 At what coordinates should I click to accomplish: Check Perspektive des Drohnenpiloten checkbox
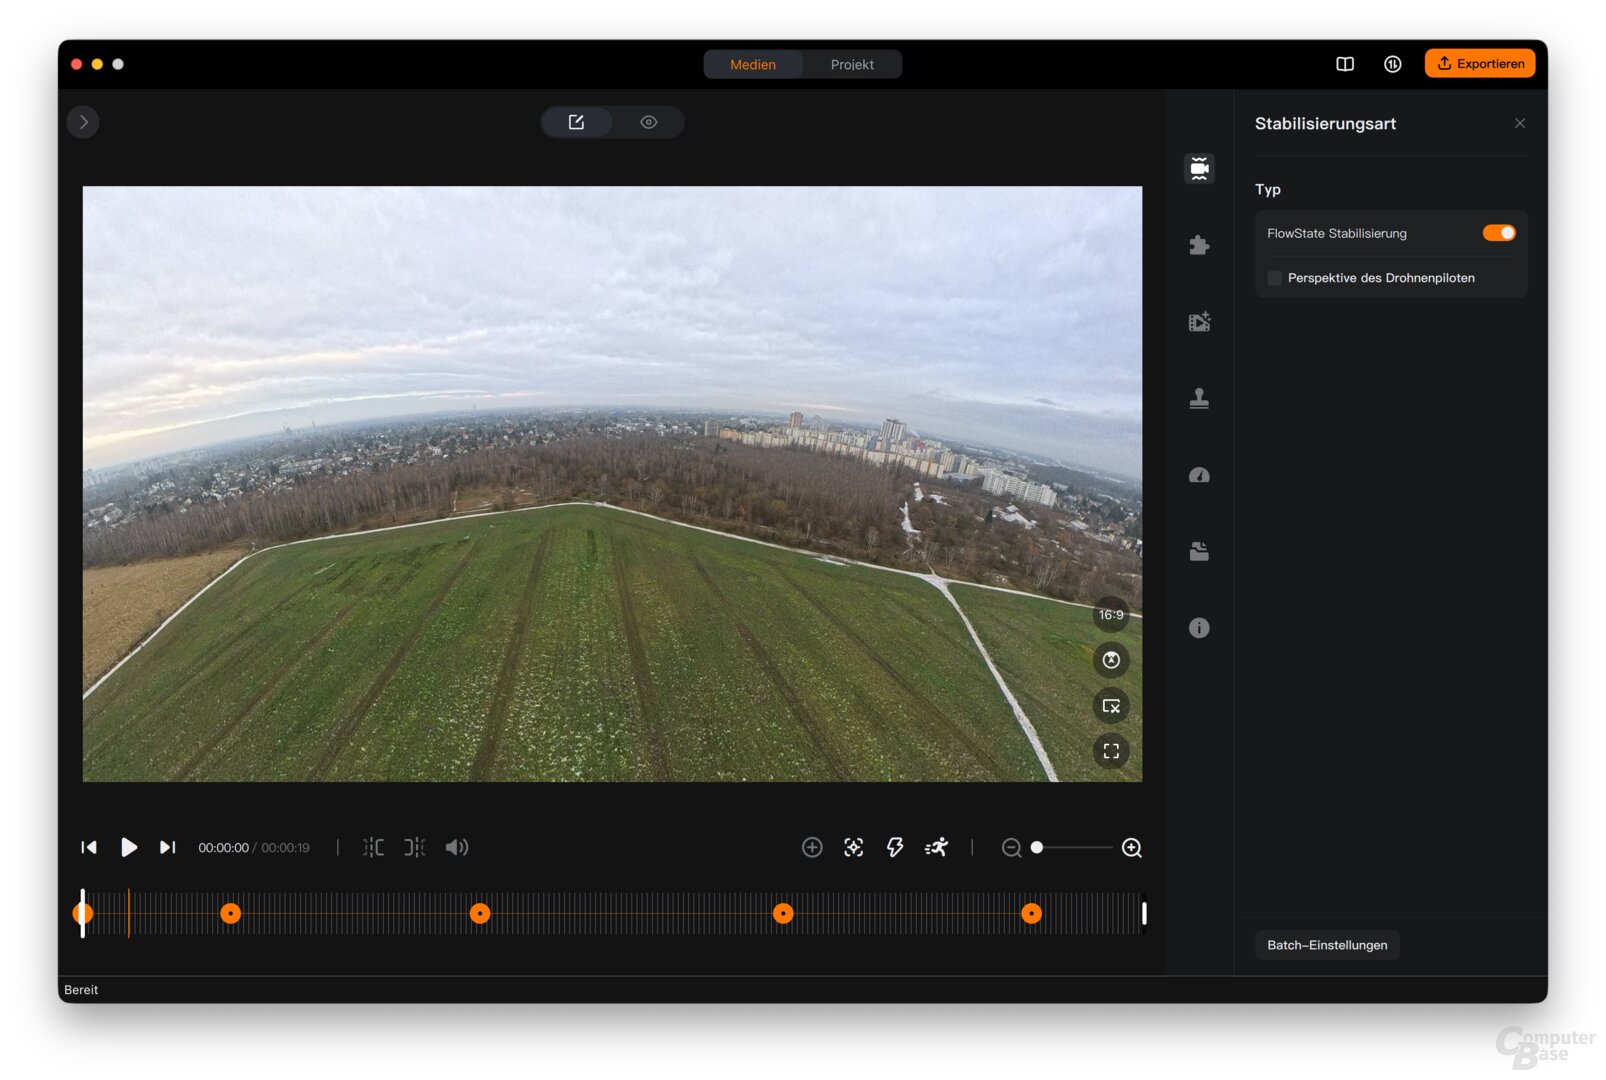[x=1274, y=278]
